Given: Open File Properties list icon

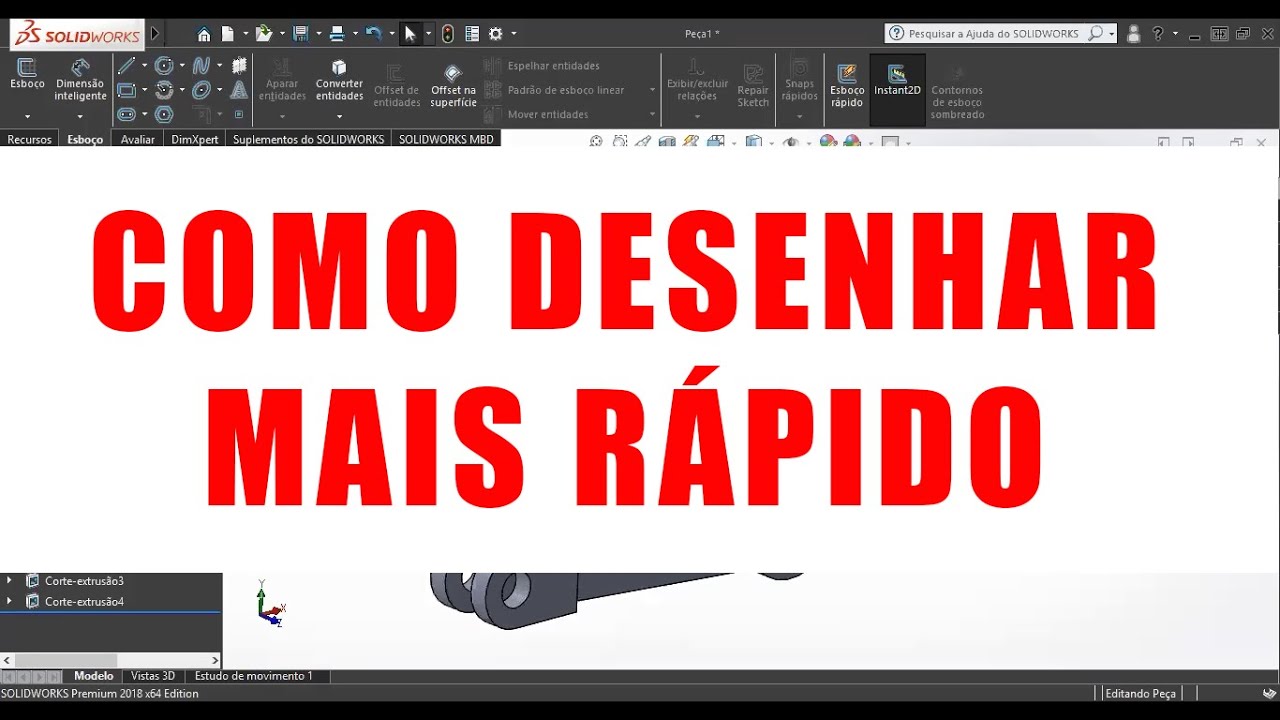Looking at the screenshot, I should point(472,34).
